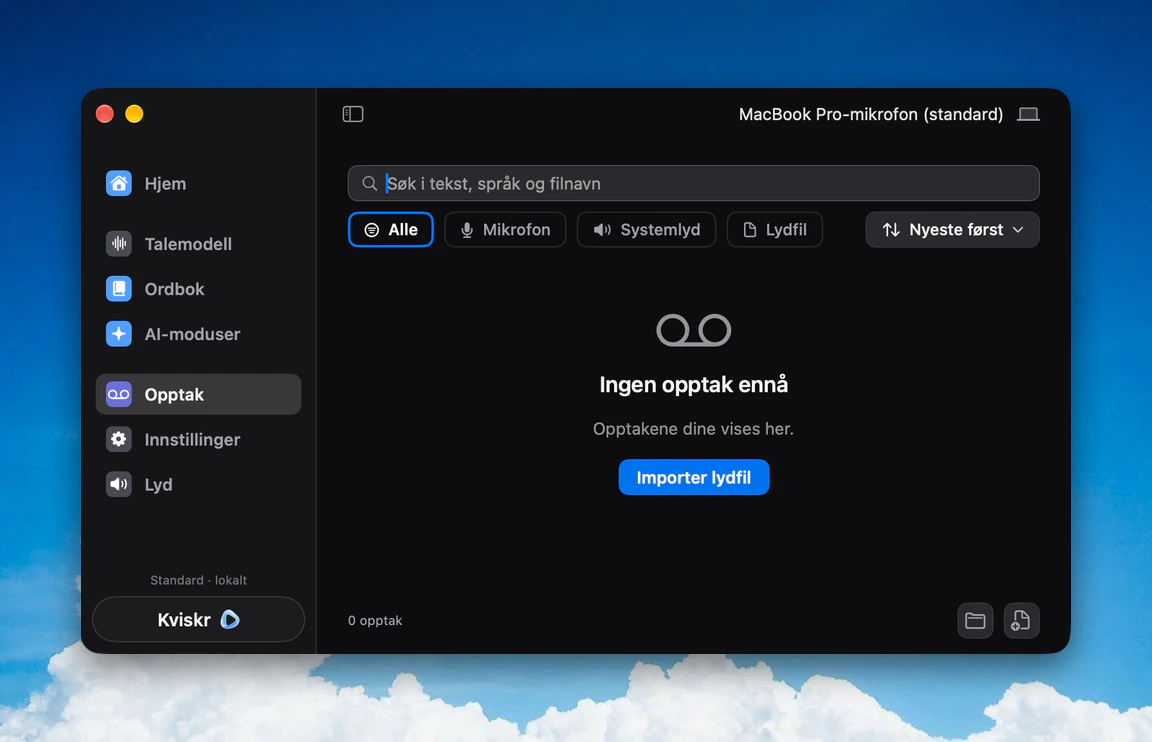
Task: Click the laptop microphone device icon
Action: [x=1028, y=114]
